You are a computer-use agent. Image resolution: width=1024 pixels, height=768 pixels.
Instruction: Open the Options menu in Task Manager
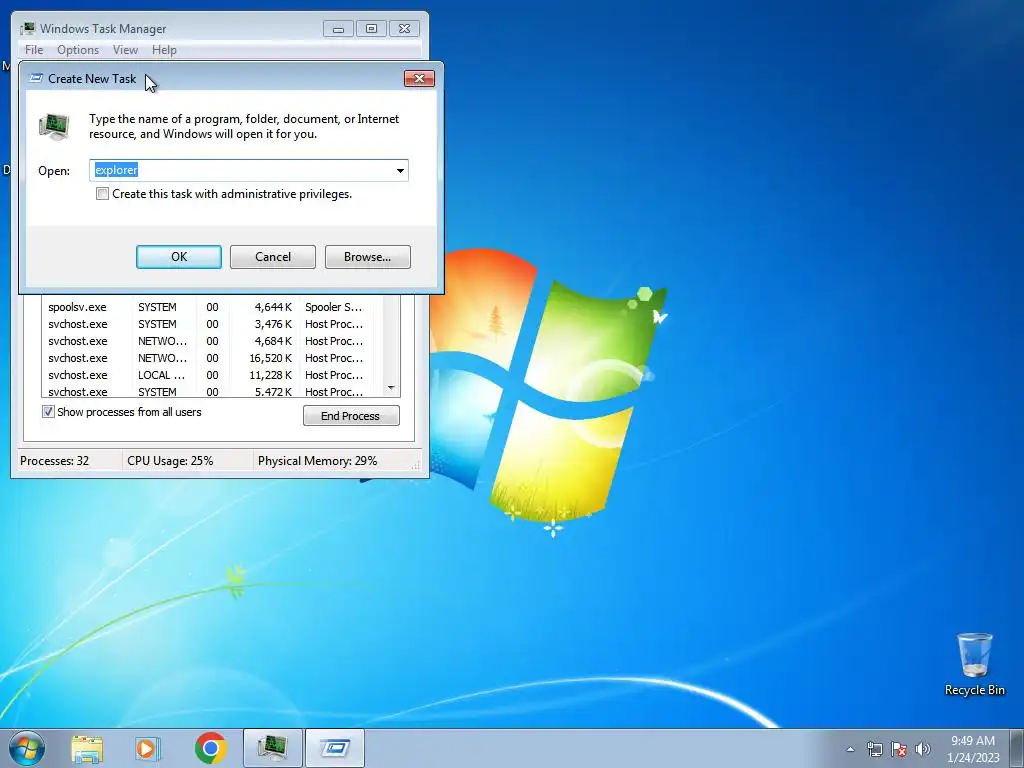pyautogui.click(x=78, y=50)
